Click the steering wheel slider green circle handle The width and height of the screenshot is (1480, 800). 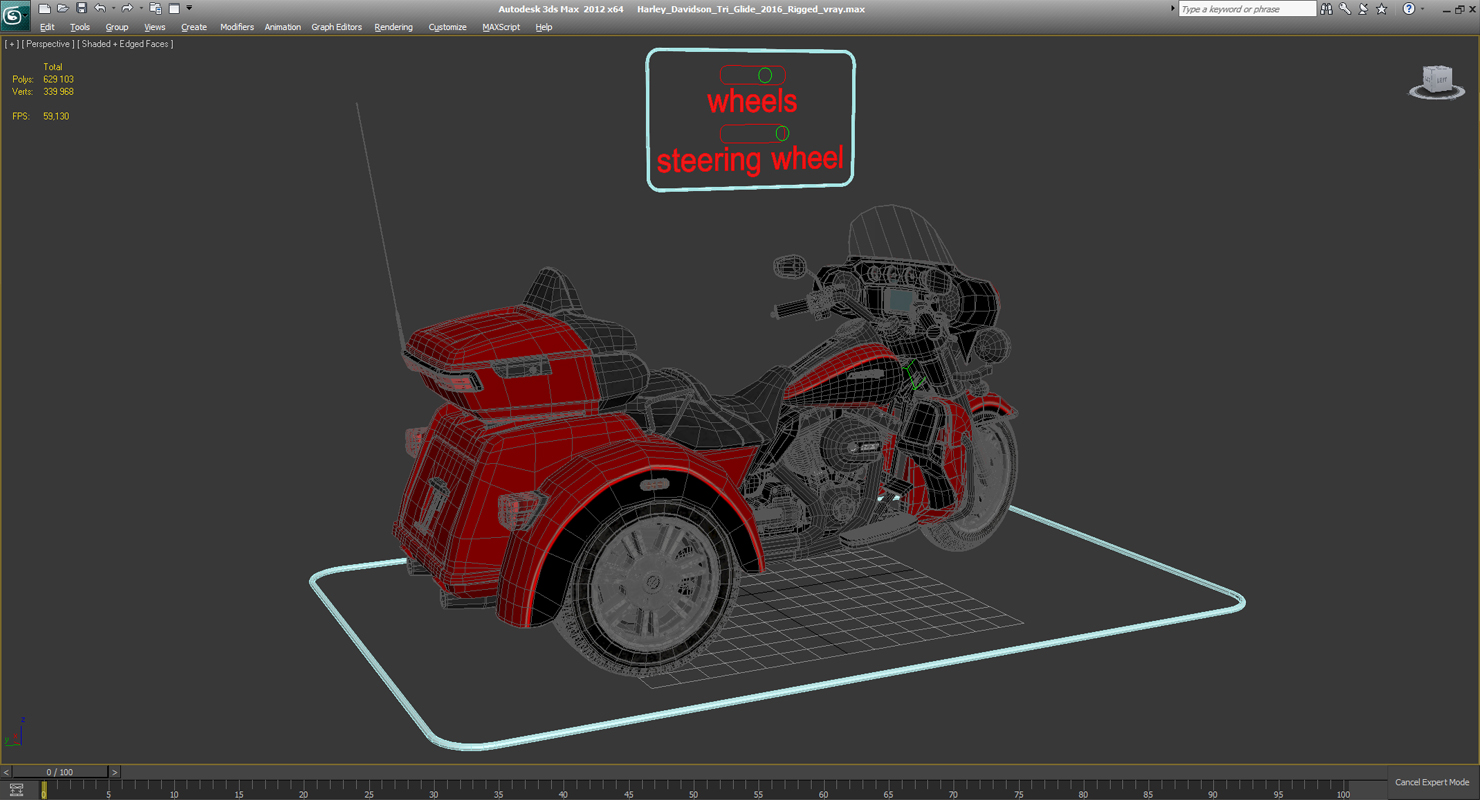782,133
